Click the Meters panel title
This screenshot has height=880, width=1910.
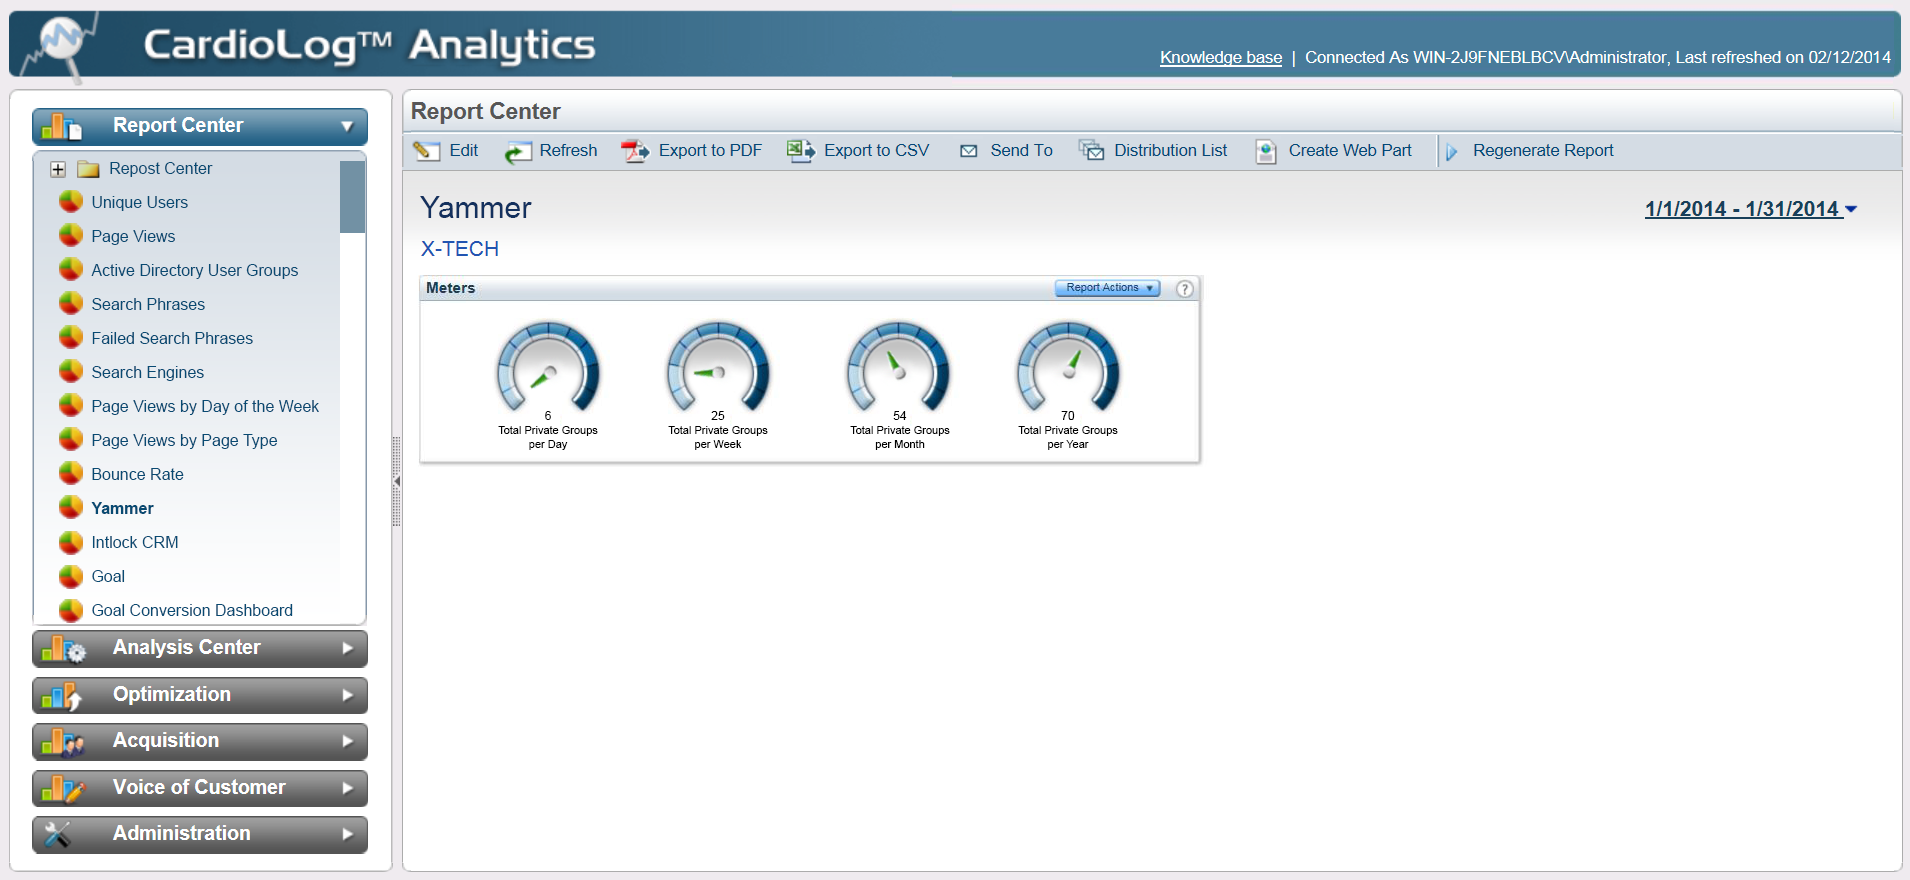click(x=450, y=288)
